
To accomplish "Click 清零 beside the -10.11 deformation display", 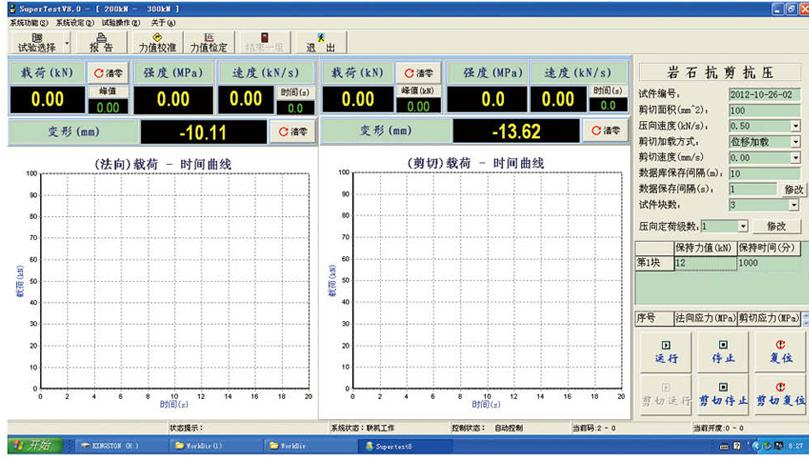I will pos(293,131).
